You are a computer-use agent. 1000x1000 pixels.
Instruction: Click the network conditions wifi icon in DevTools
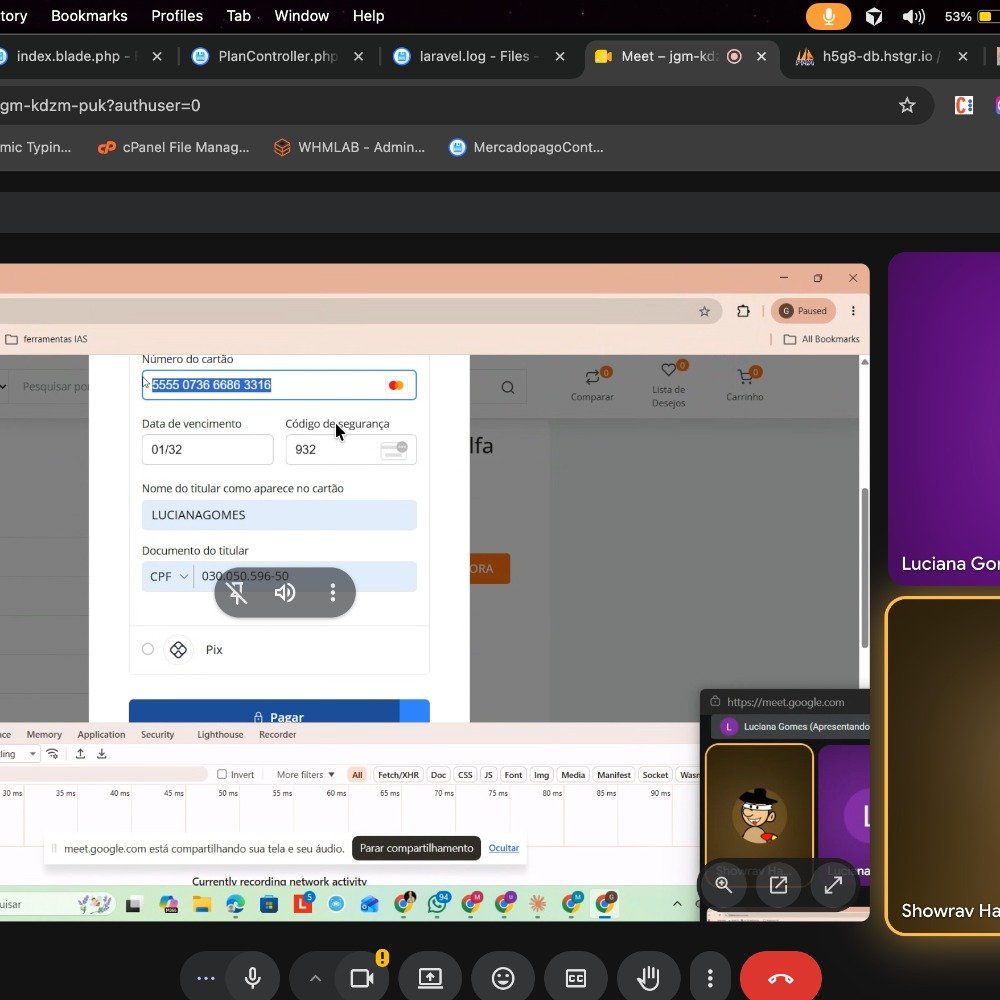tap(53, 754)
